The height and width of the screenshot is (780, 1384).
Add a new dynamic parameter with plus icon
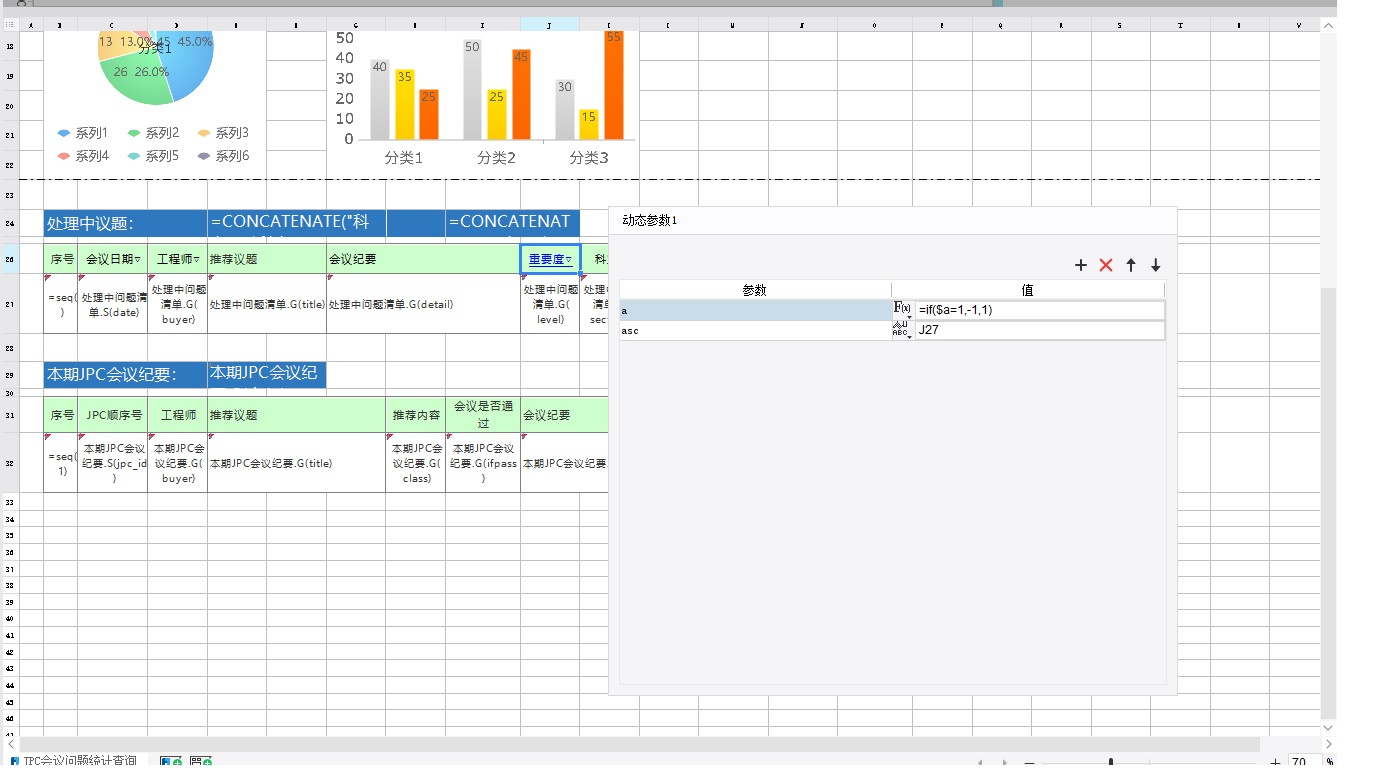(1080, 265)
